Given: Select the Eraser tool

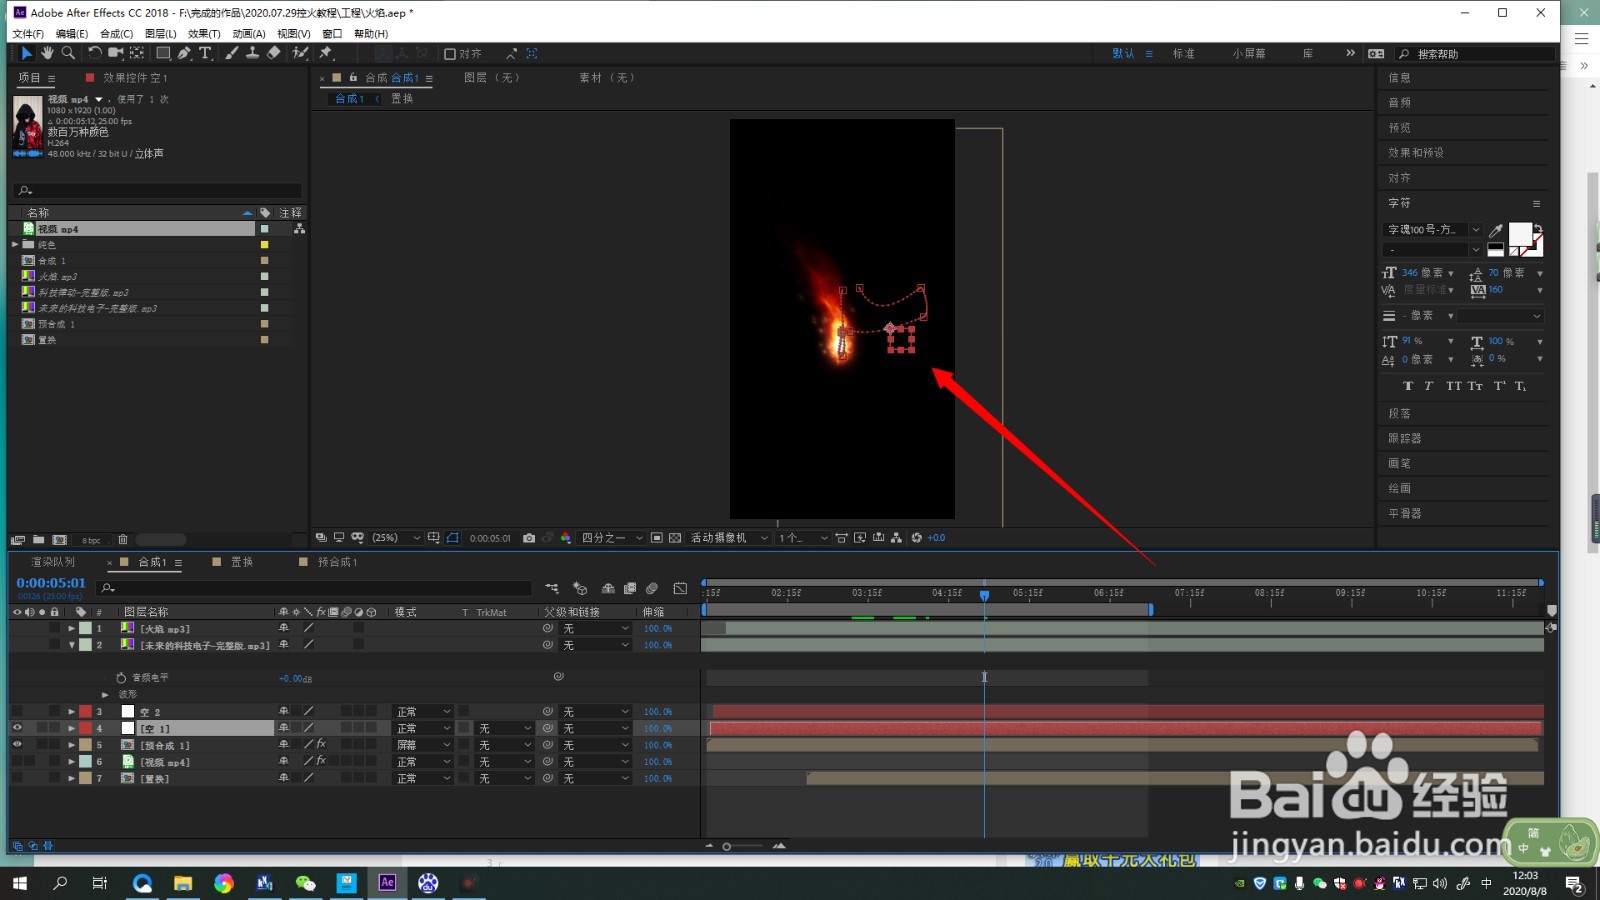Looking at the screenshot, I should click(274, 53).
